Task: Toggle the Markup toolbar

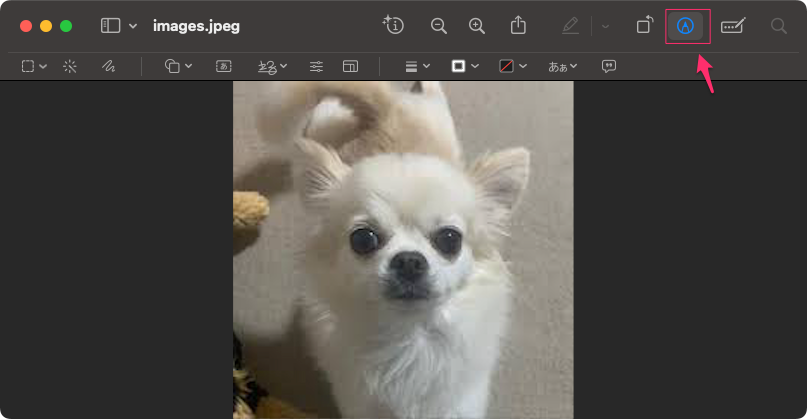Action: (x=686, y=26)
